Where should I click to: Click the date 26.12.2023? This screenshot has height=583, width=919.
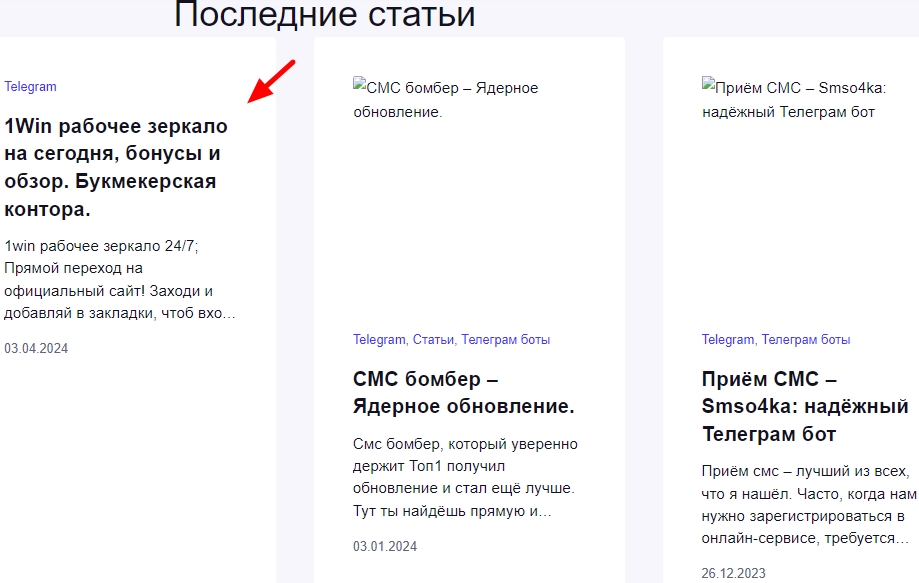click(734, 574)
